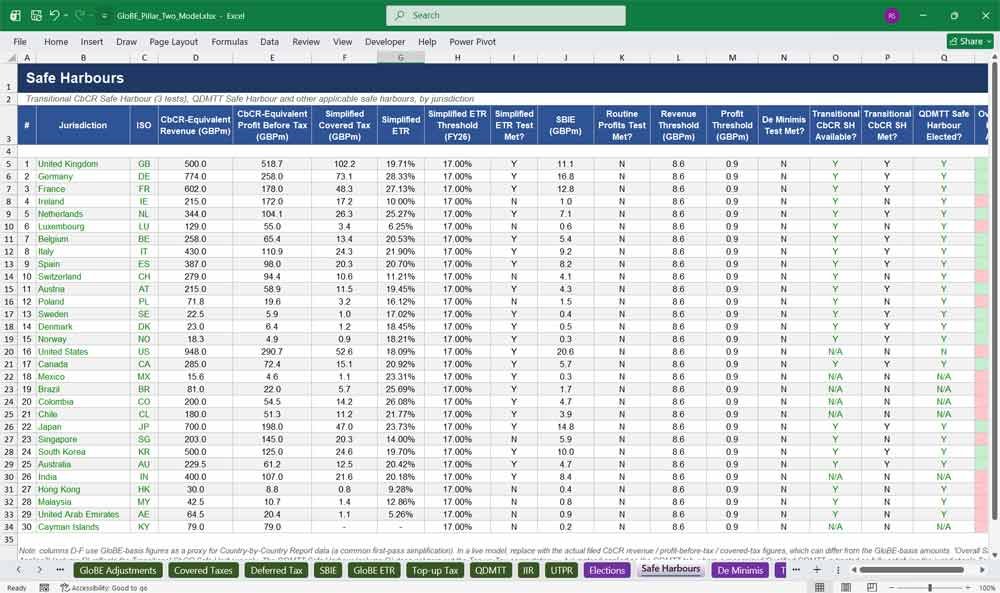Switch to the GloBE ETR sheet tab
Viewport: 1000px width, 593px height.
[x=374, y=570]
